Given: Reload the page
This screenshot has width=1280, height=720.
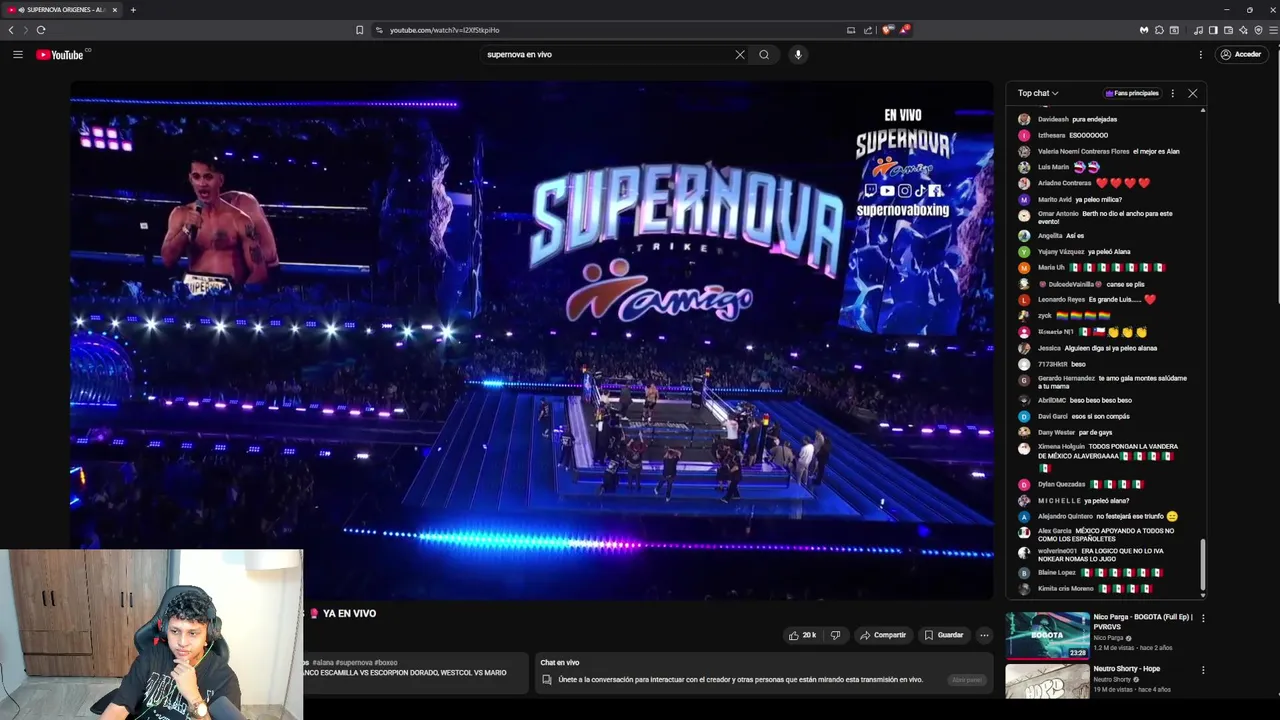Looking at the screenshot, I should click(41, 30).
